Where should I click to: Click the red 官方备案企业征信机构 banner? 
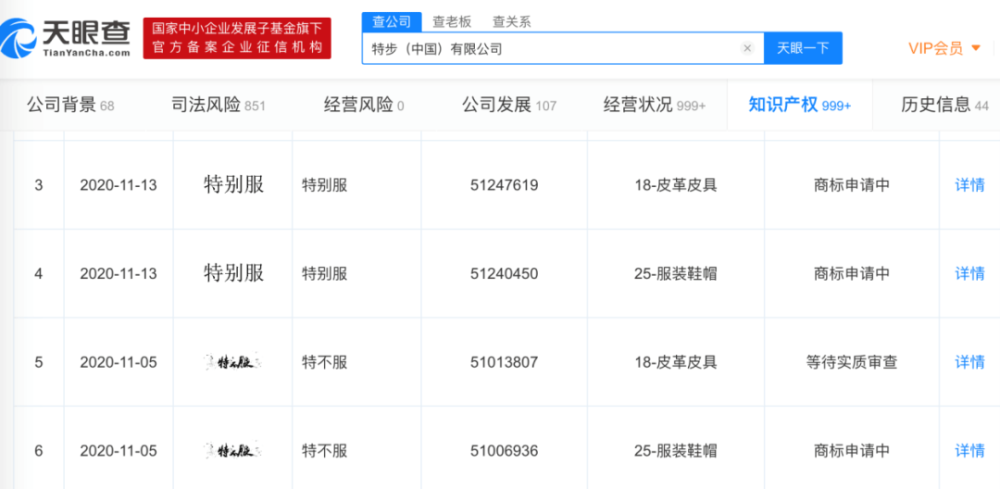pyautogui.click(x=237, y=38)
